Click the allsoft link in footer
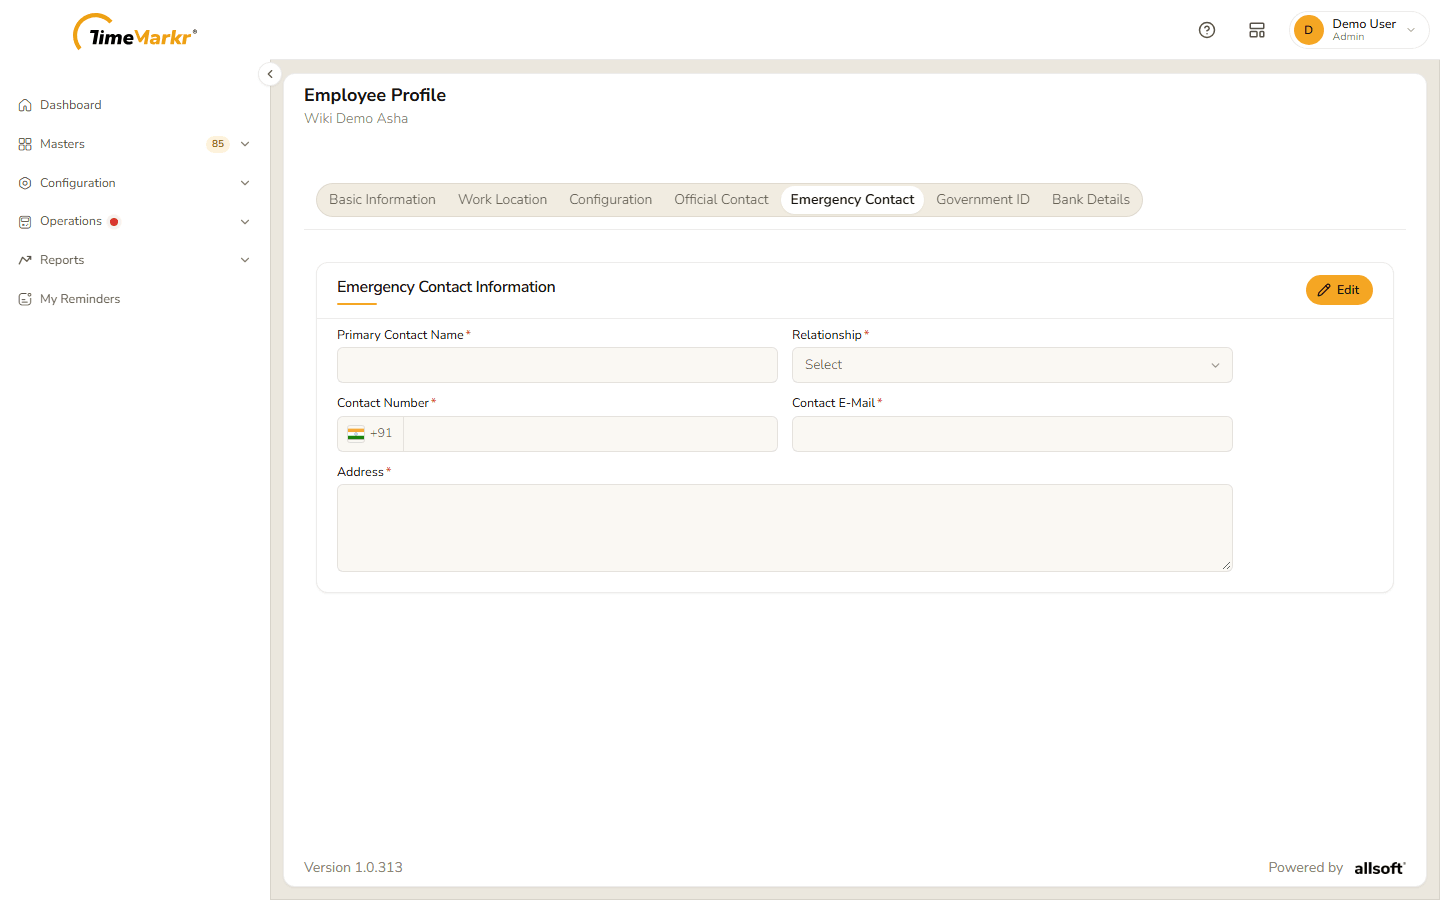The width and height of the screenshot is (1440, 900). click(x=1380, y=868)
